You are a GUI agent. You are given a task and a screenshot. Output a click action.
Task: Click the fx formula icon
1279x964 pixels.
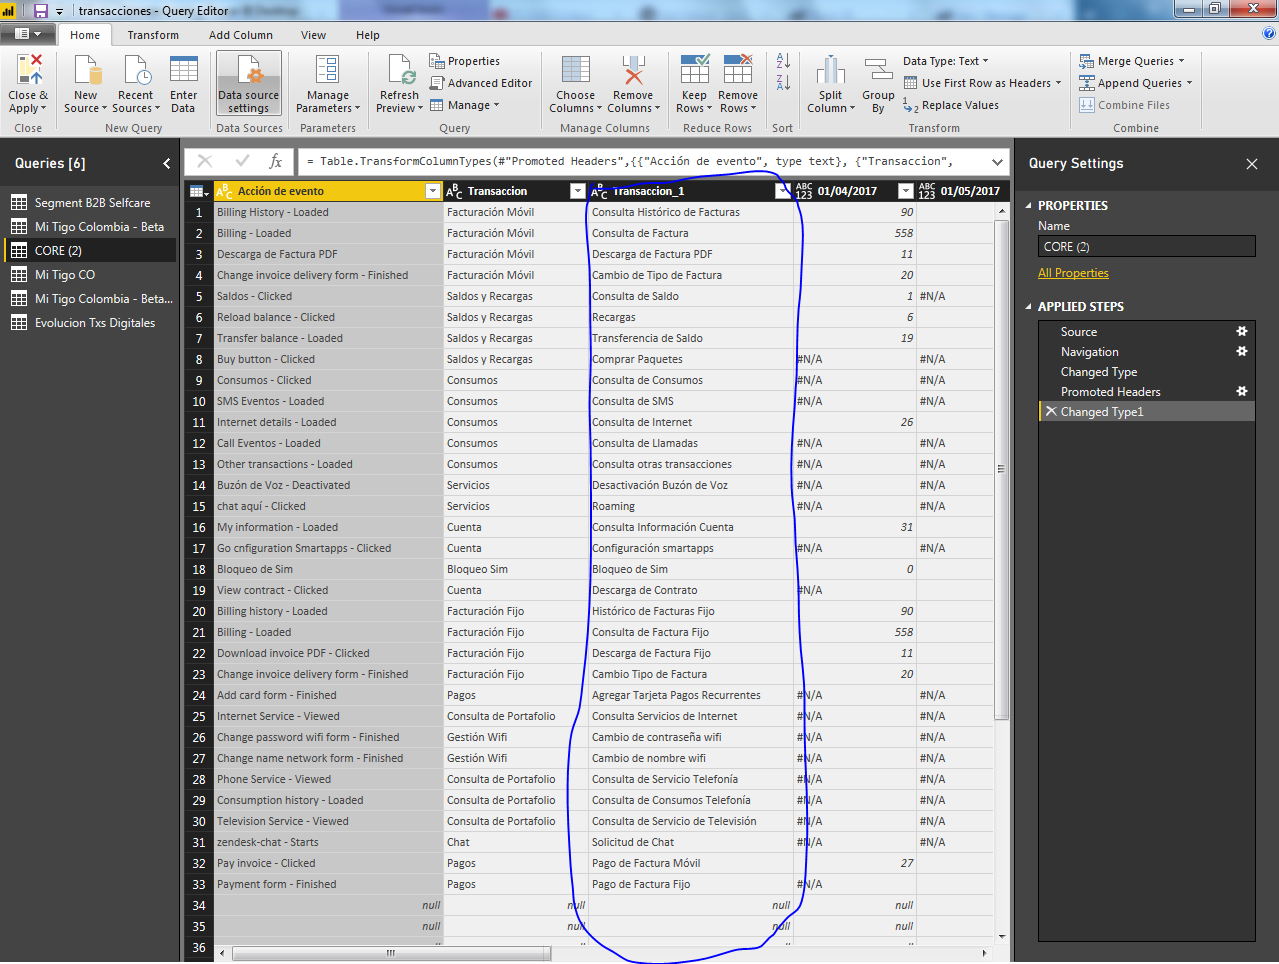[x=275, y=161]
